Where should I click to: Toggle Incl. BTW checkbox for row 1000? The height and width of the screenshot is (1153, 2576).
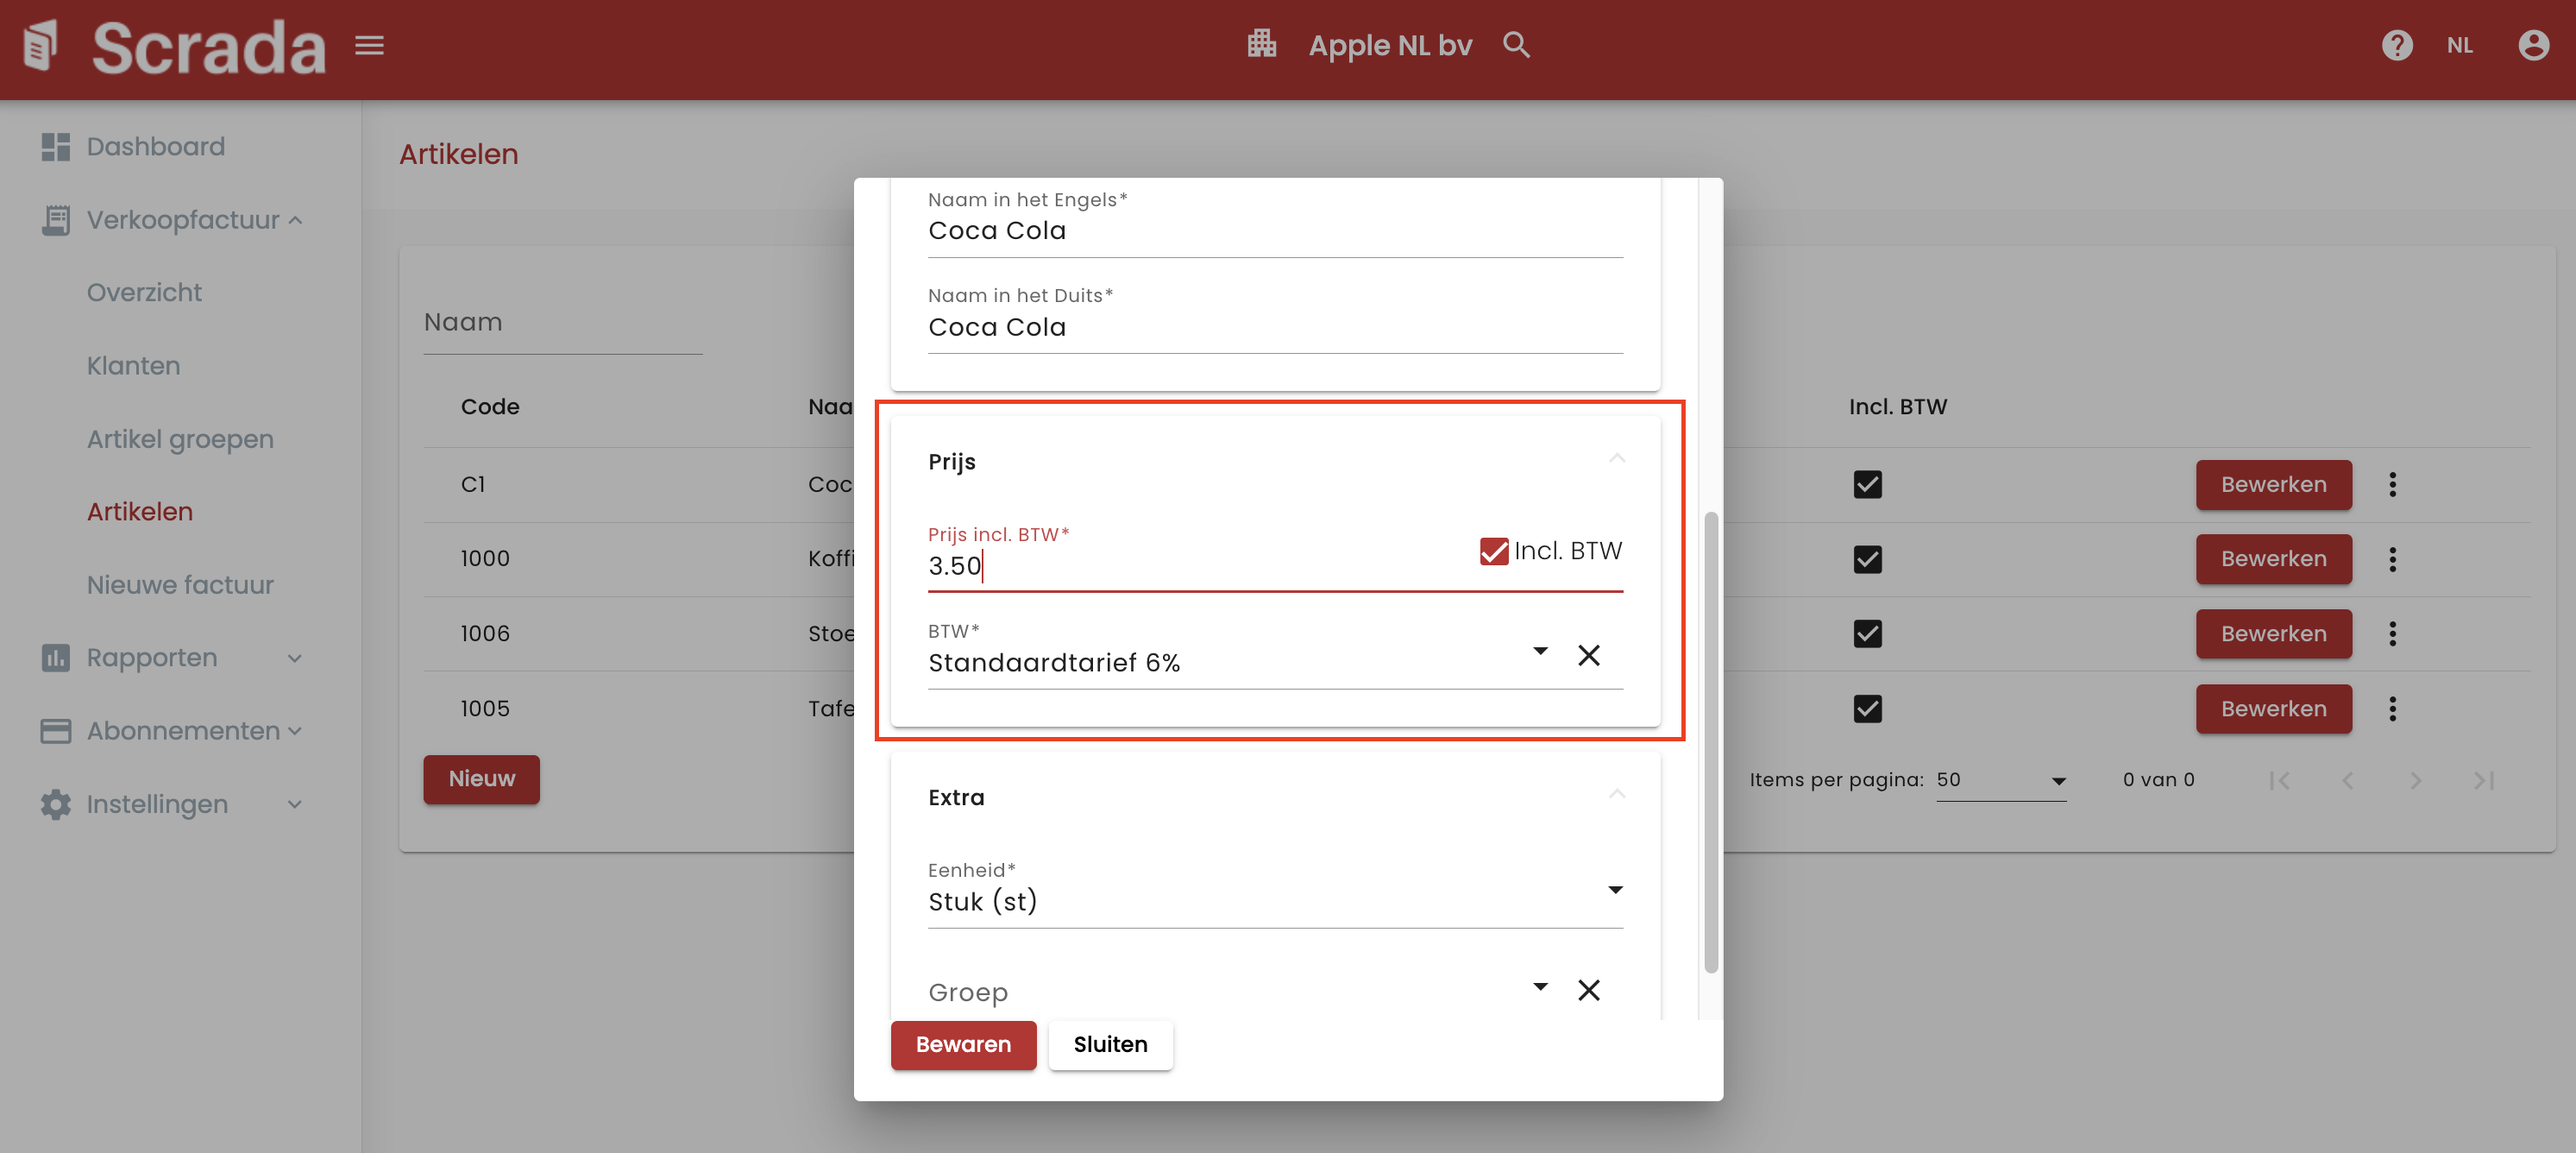click(x=1867, y=559)
